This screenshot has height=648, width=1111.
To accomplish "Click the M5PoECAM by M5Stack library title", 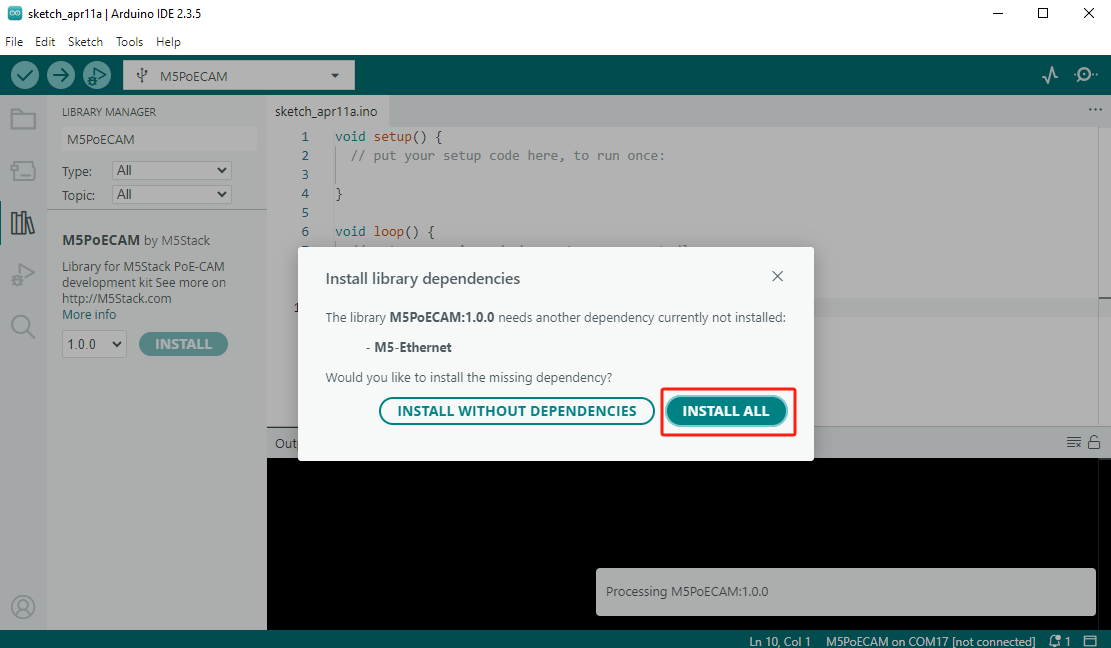I will (x=136, y=241).
